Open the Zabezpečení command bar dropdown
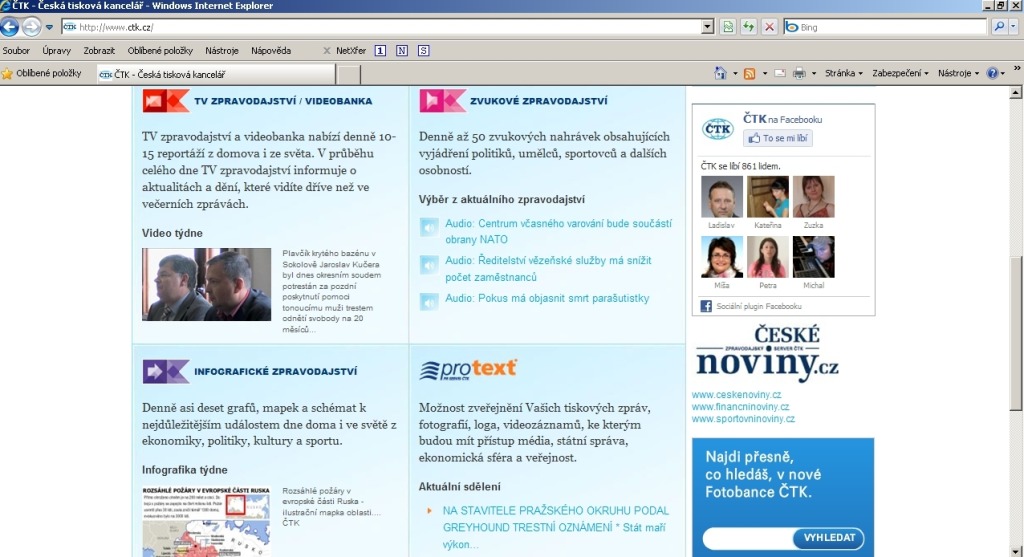Screen dimensions: 1024x557 coord(900,73)
